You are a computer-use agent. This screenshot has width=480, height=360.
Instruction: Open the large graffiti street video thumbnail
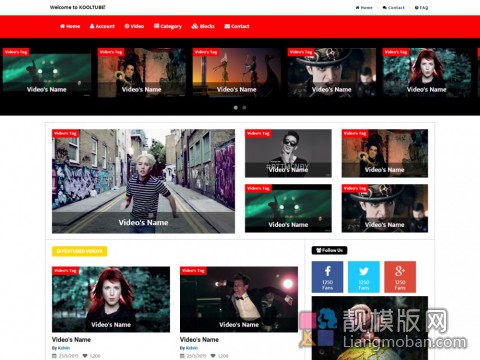click(x=143, y=181)
